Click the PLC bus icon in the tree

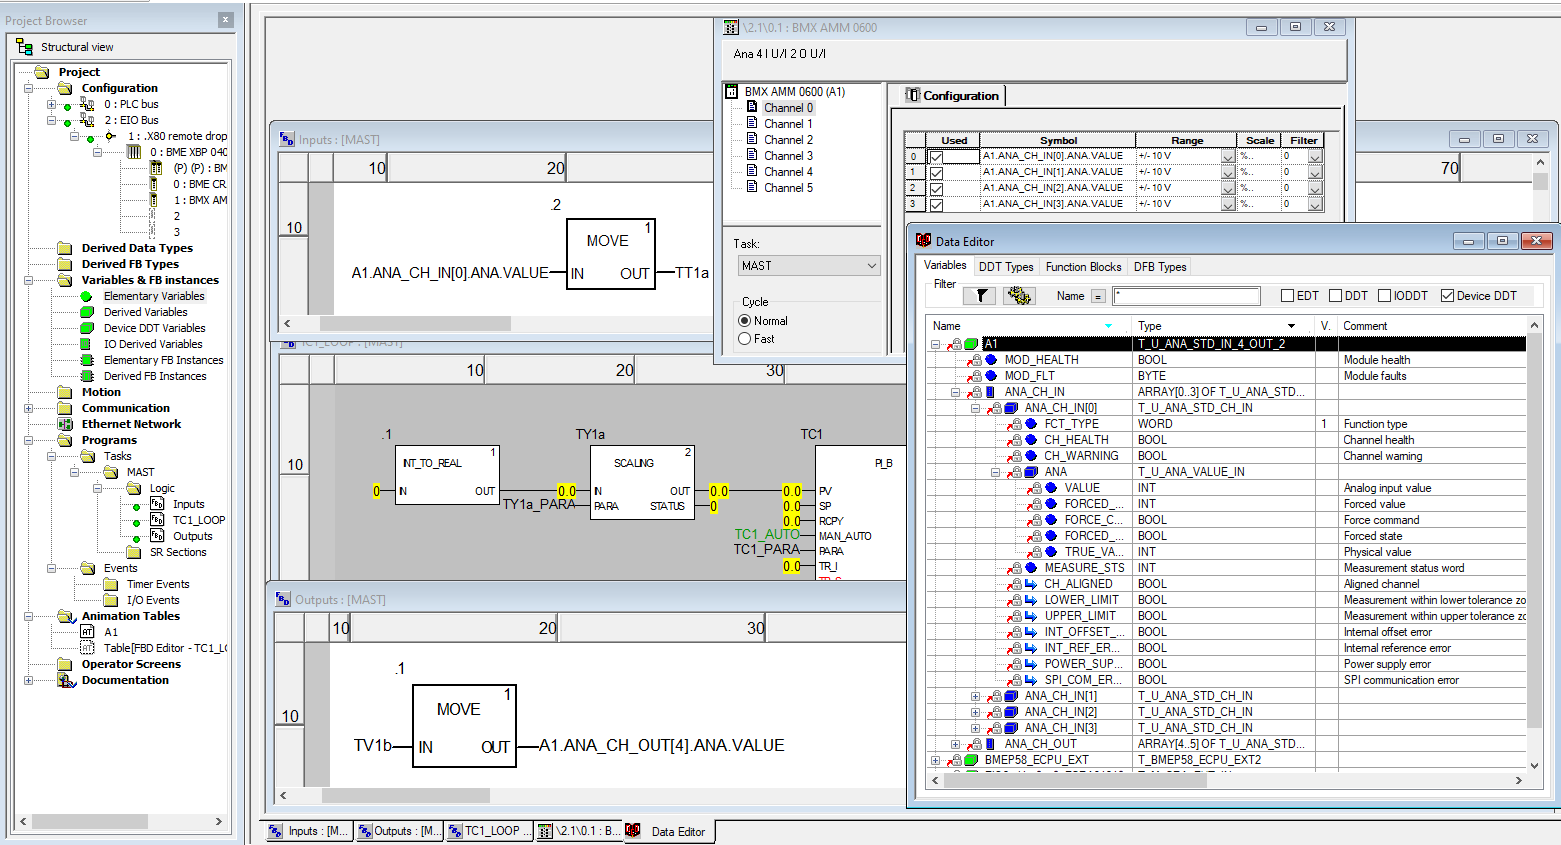(87, 104)
